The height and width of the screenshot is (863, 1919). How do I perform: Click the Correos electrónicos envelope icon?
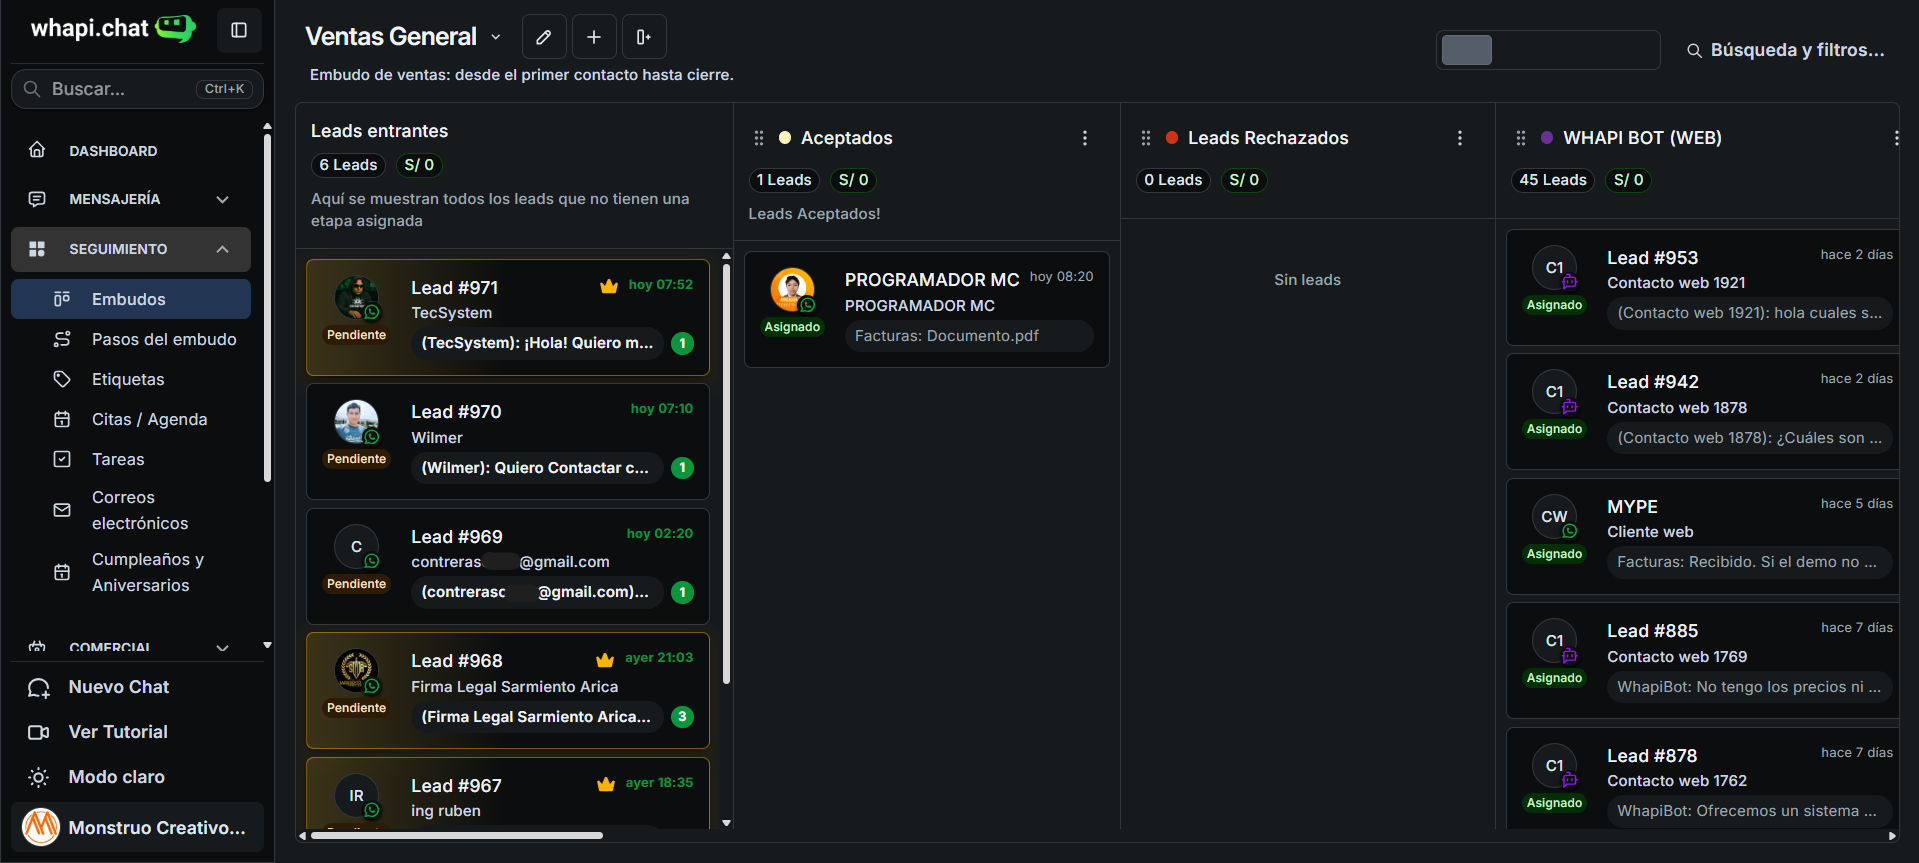62,510
